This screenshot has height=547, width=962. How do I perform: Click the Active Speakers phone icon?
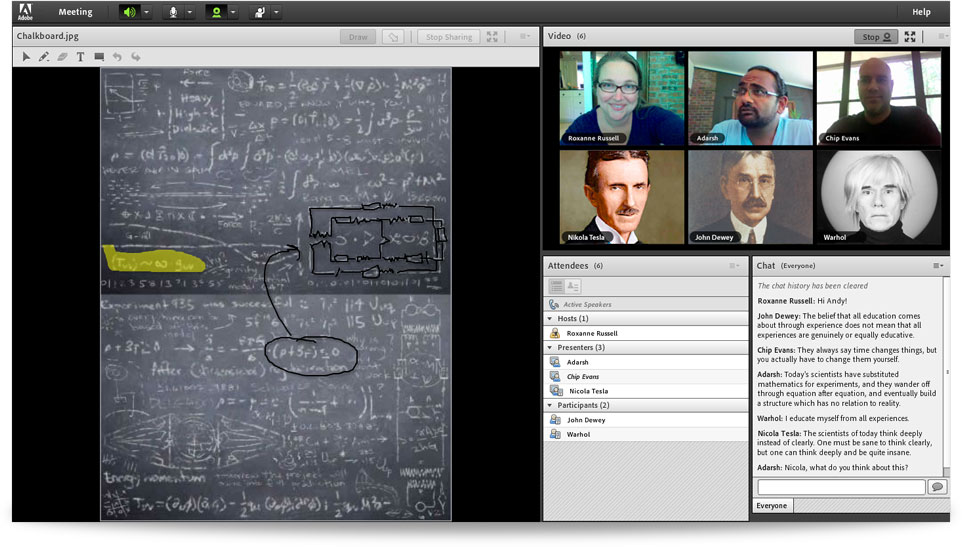coord(553,304)
